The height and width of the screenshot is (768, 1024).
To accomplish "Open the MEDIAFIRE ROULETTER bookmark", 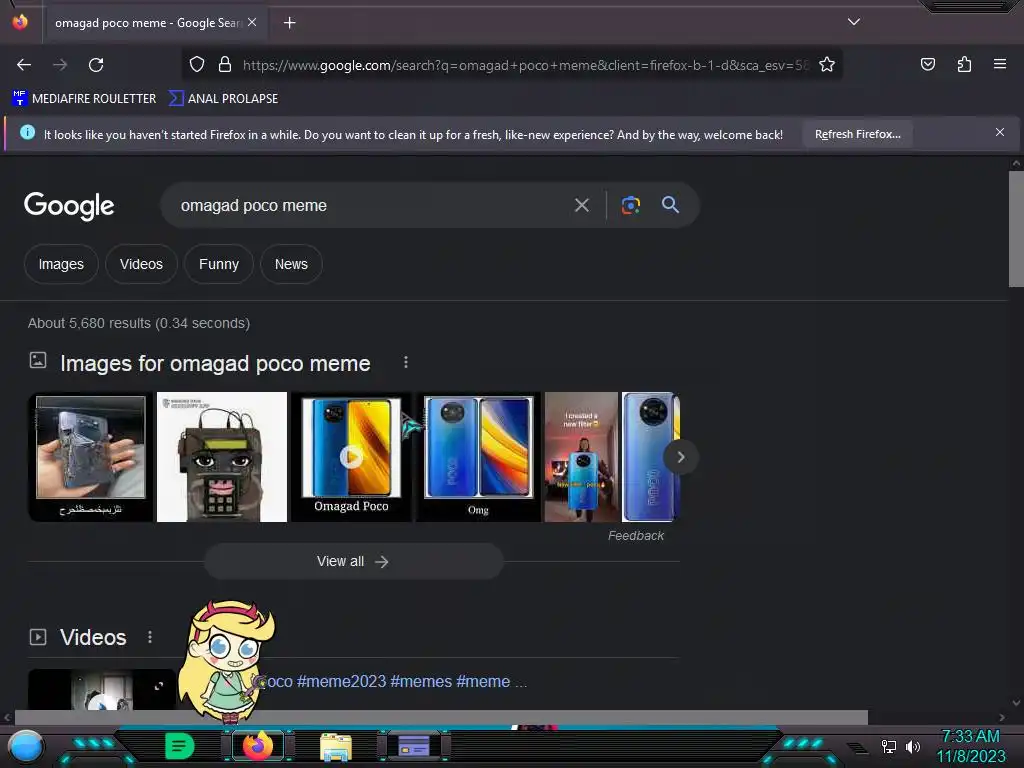I will point(84,99).
